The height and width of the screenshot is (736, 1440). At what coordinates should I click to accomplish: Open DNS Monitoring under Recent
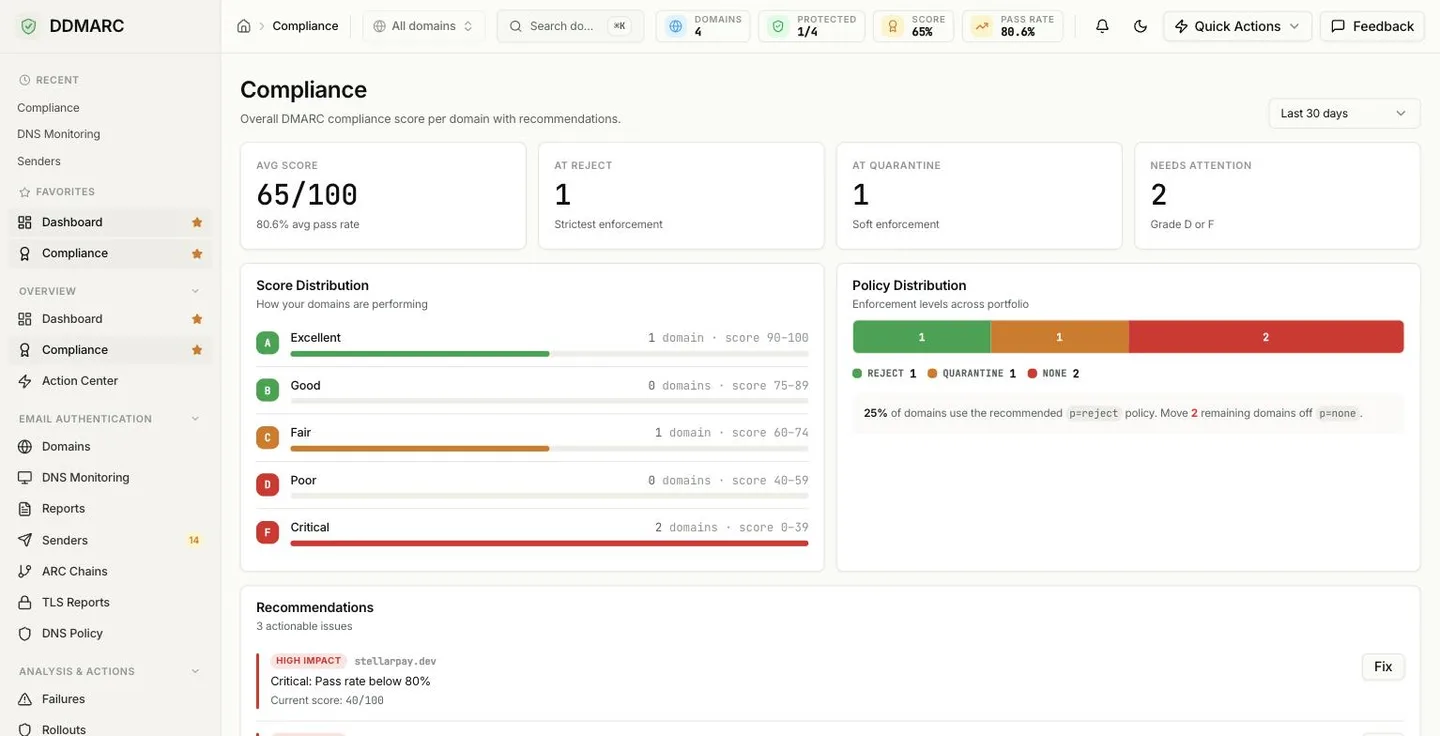click(58, 134)
